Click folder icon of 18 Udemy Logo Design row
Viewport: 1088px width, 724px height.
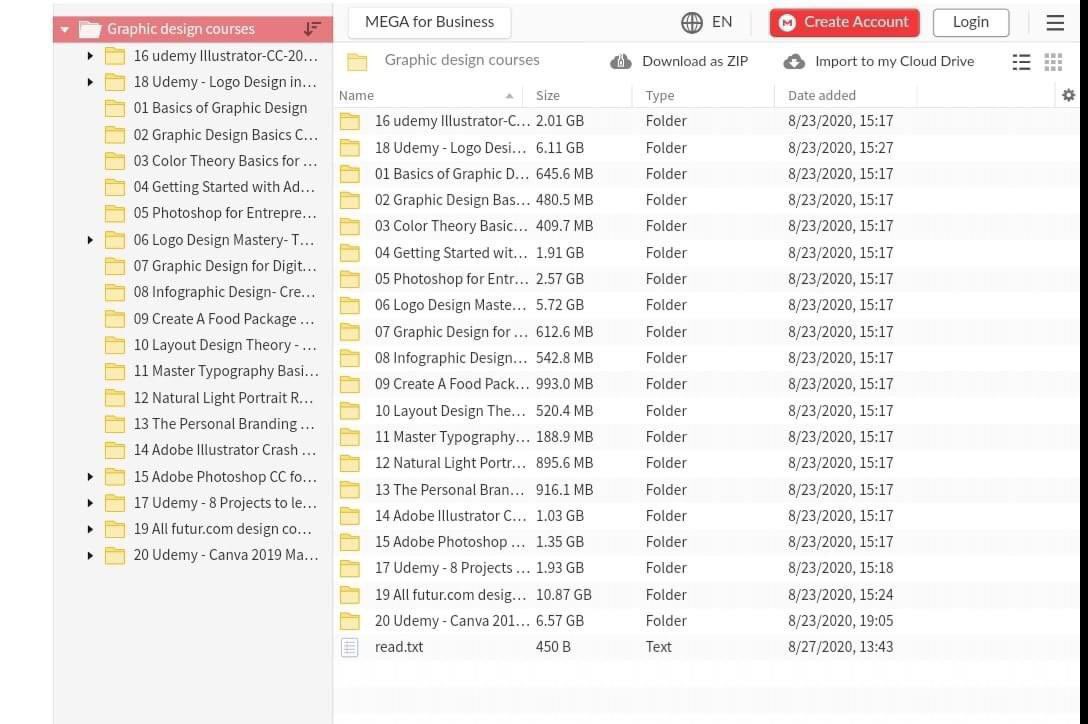[x=350, y=148]
